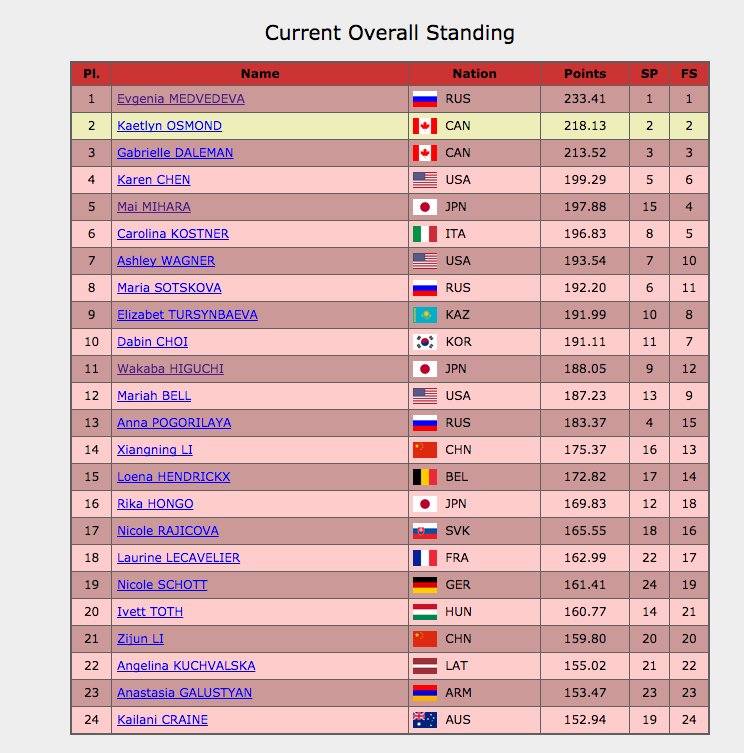The height and width of the screenshot is (753, 744).
Task: Click the Anna POGORILAYA name link
Action: (174, 423)
